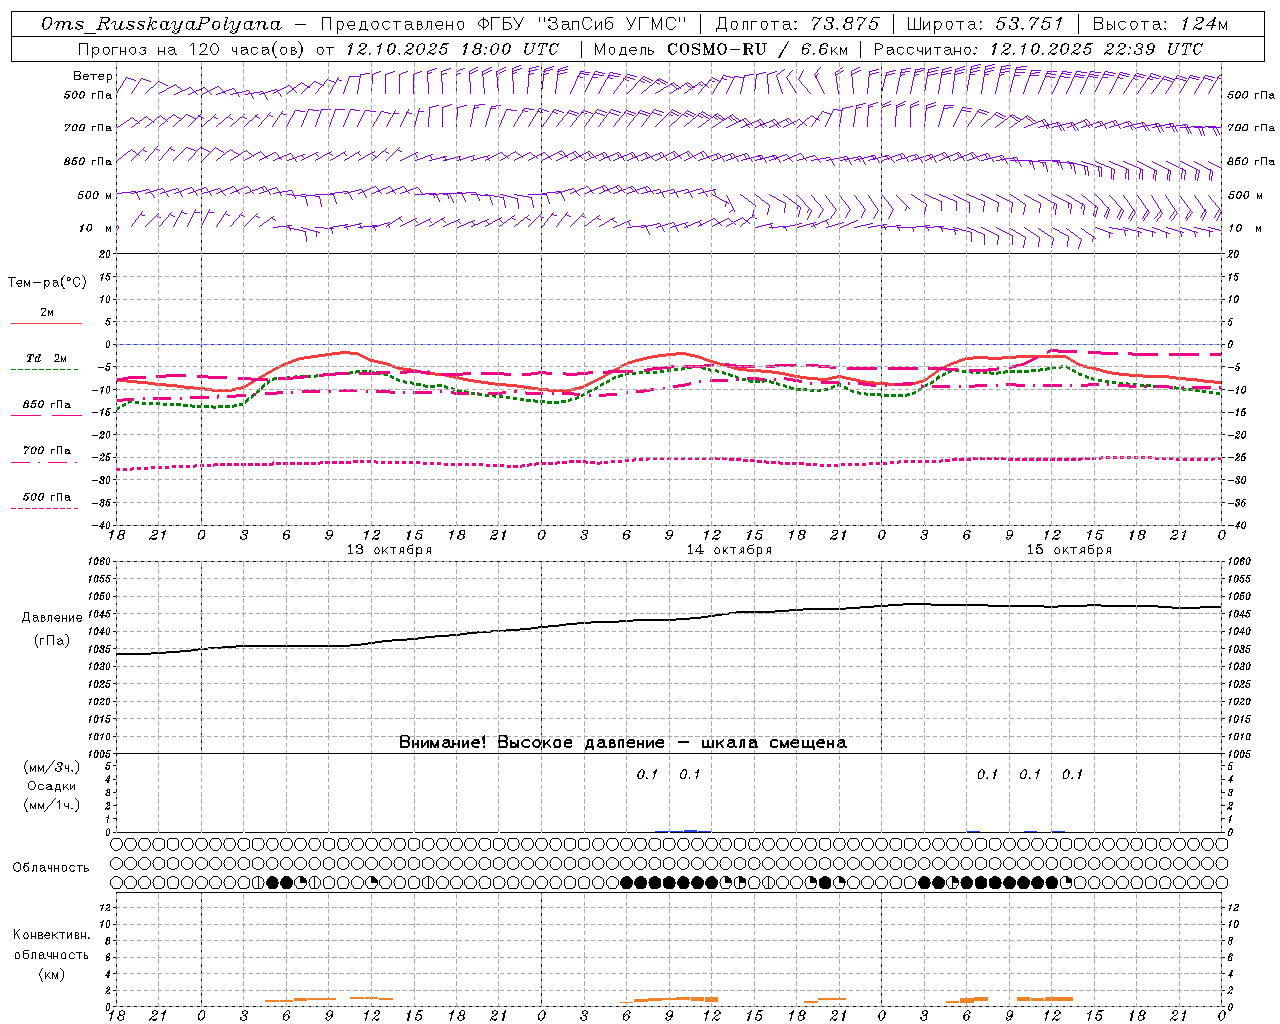The image size is (1280, 1024).
Task: Click the (мм/3ч.) precipitation unit label
Action: (52, 767)
